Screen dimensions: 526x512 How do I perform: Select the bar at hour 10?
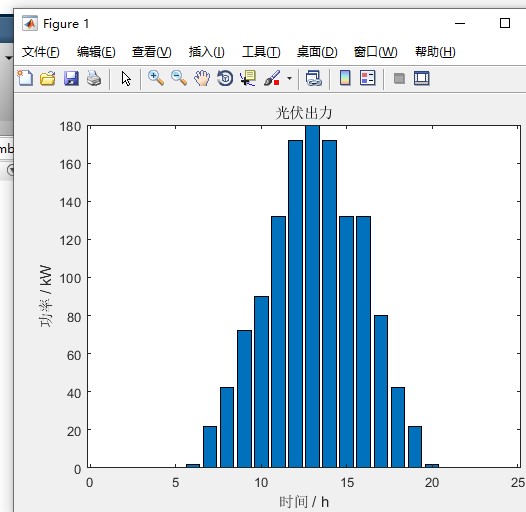point(261,382)
